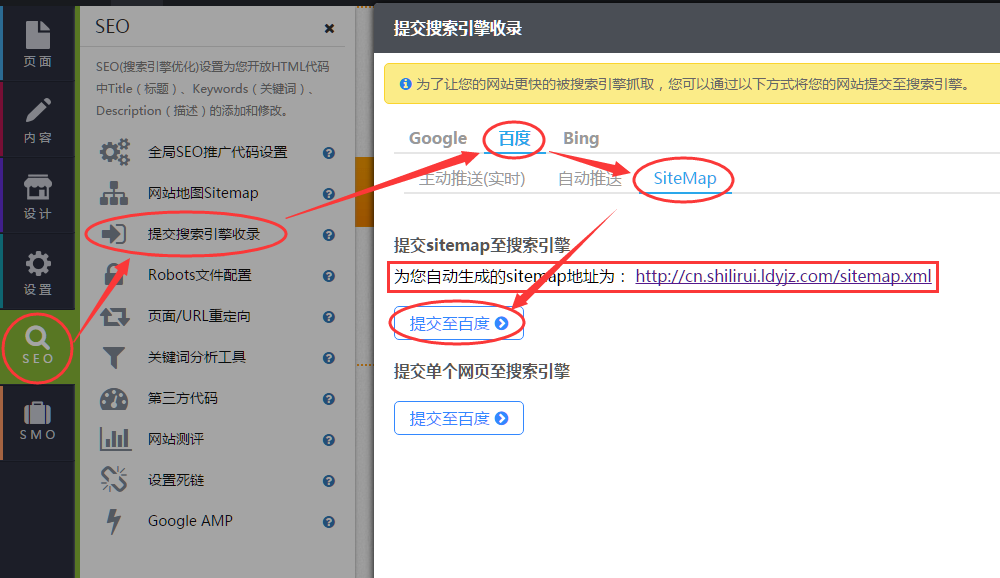Click help icon beside Robots文件配置
Image resolution: width=1000 pixels, height=578 pixels.
(x=328, y=276)
